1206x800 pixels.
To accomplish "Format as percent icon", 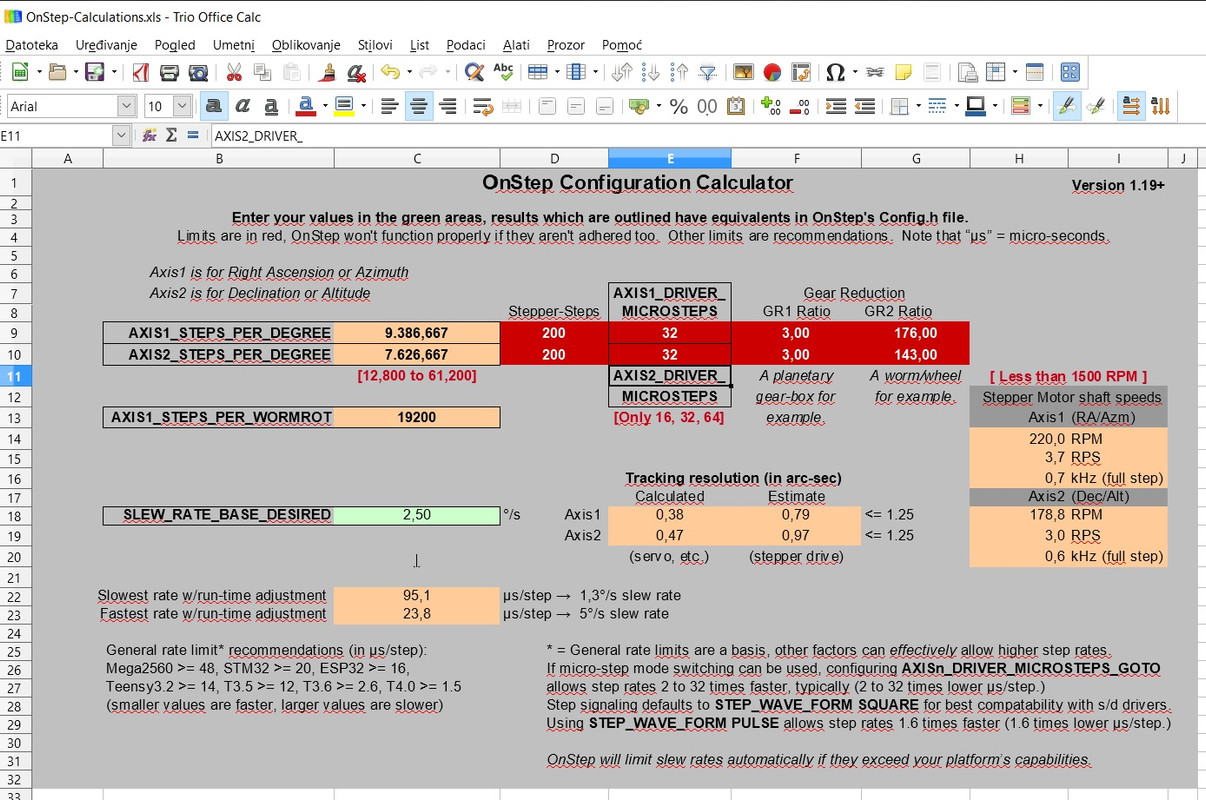I will tap(679, 106).
